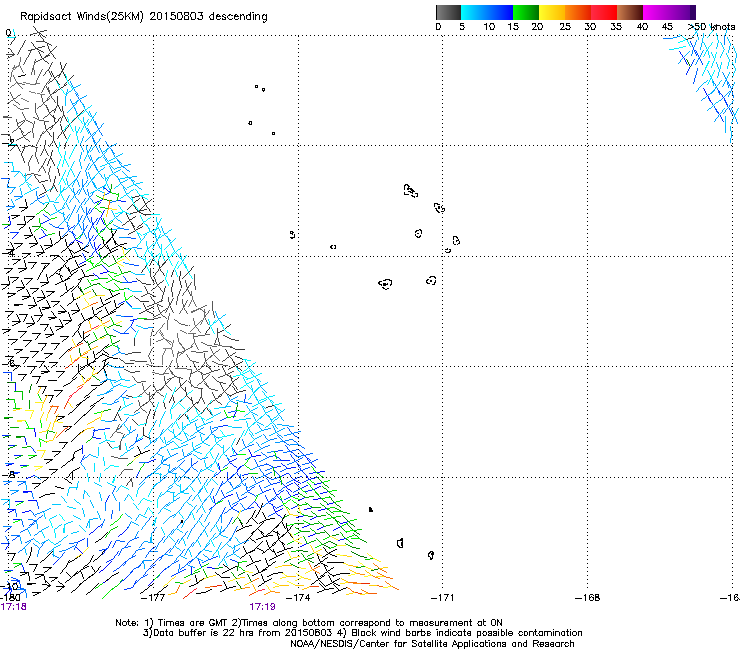Click the 'Note: 1) Times are GMT' footnote line

click(309, 623)
